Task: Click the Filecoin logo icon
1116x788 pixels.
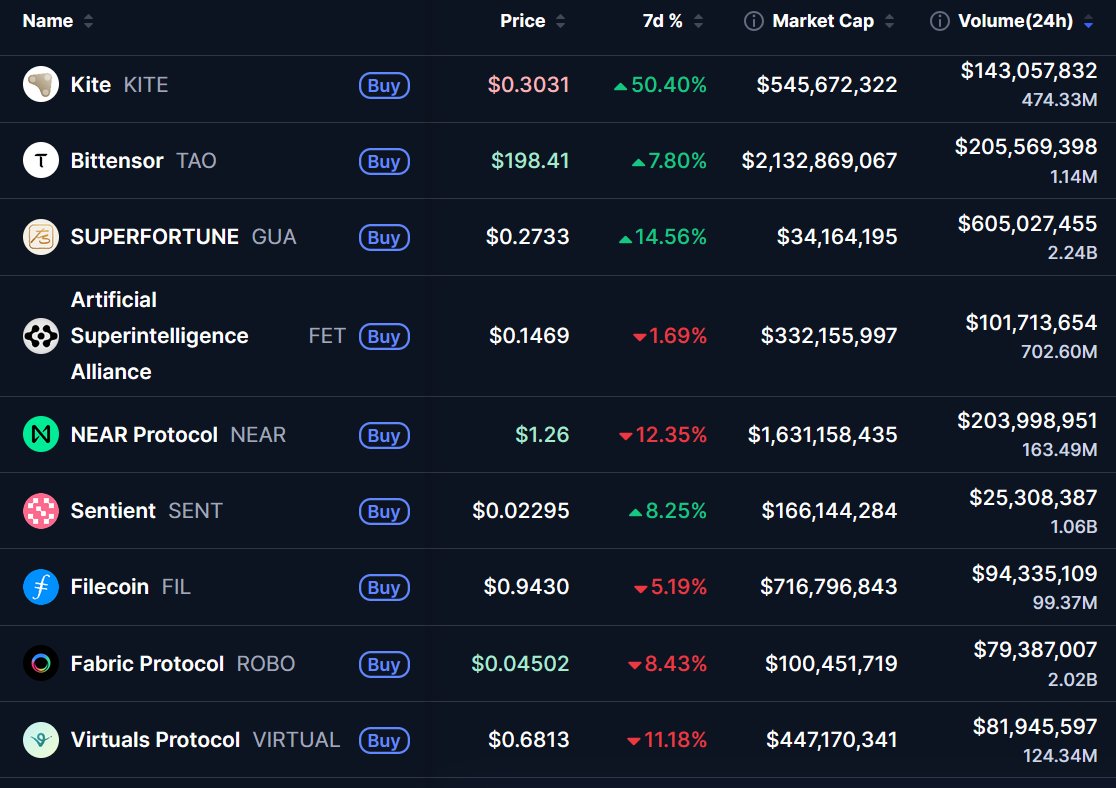Action: pyautogui.click(x=41, y=587)
